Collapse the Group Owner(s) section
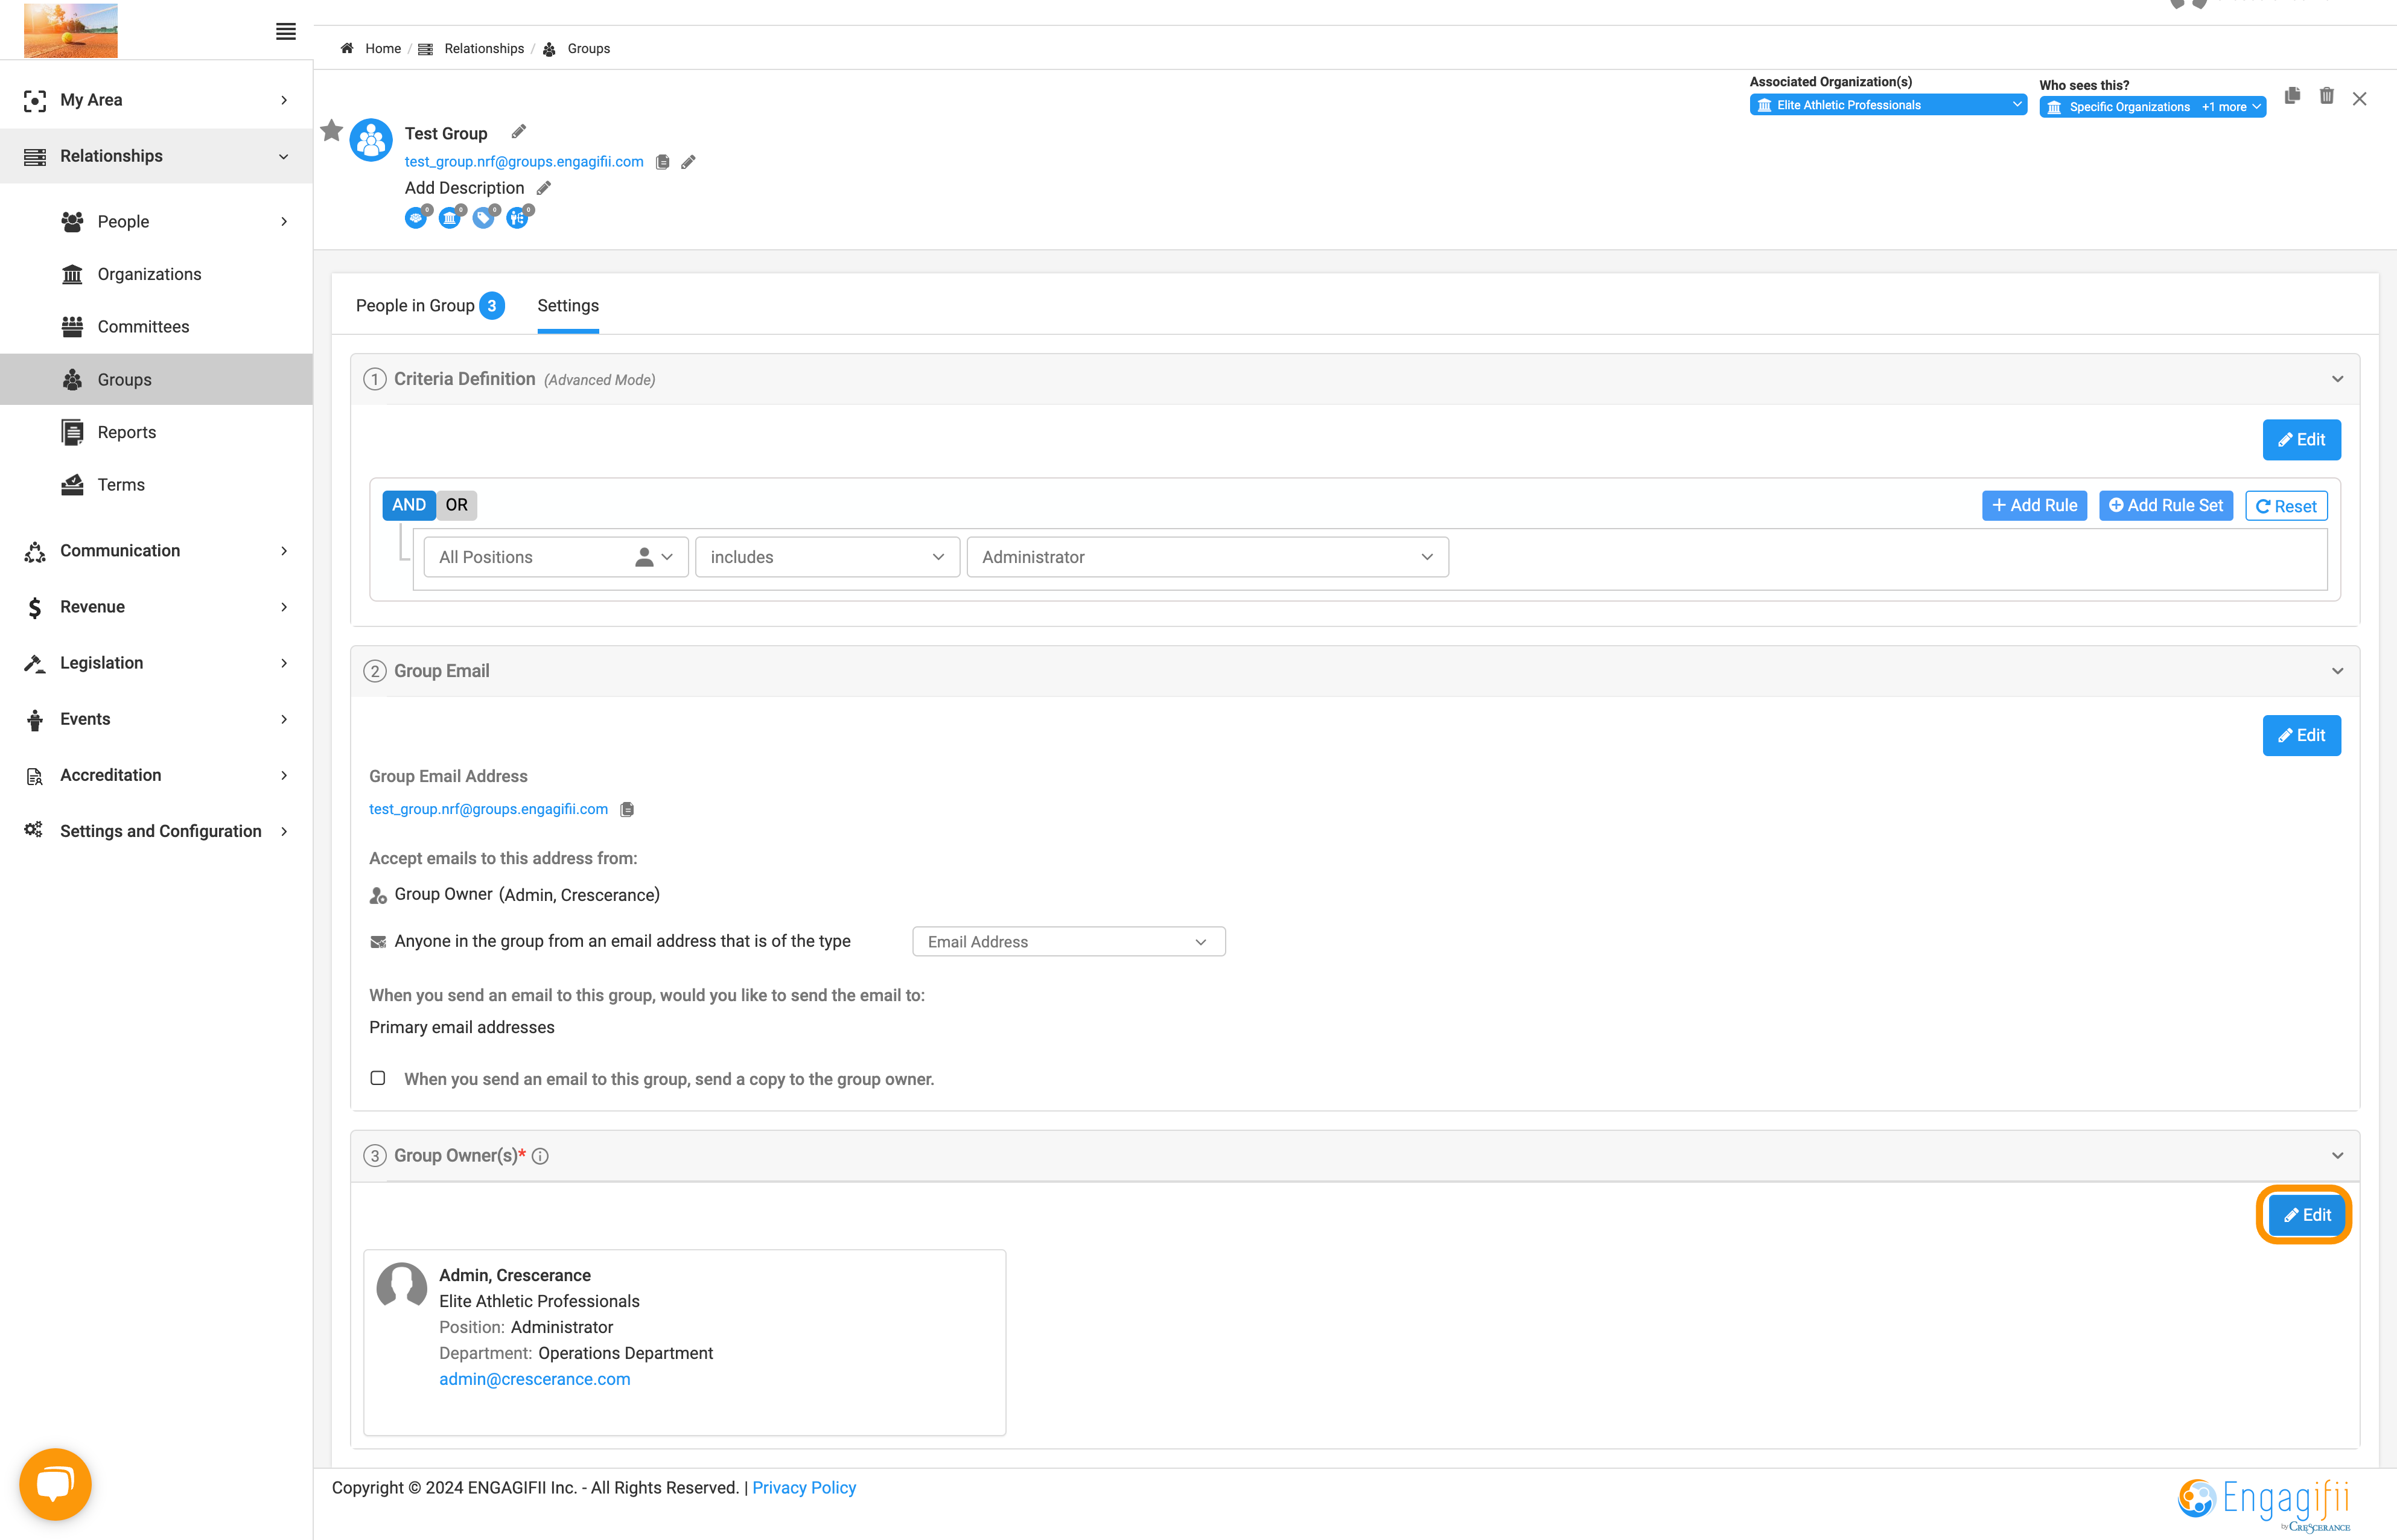The width and height of the screenshot is (2397, 1540). coord(2337,1156)
